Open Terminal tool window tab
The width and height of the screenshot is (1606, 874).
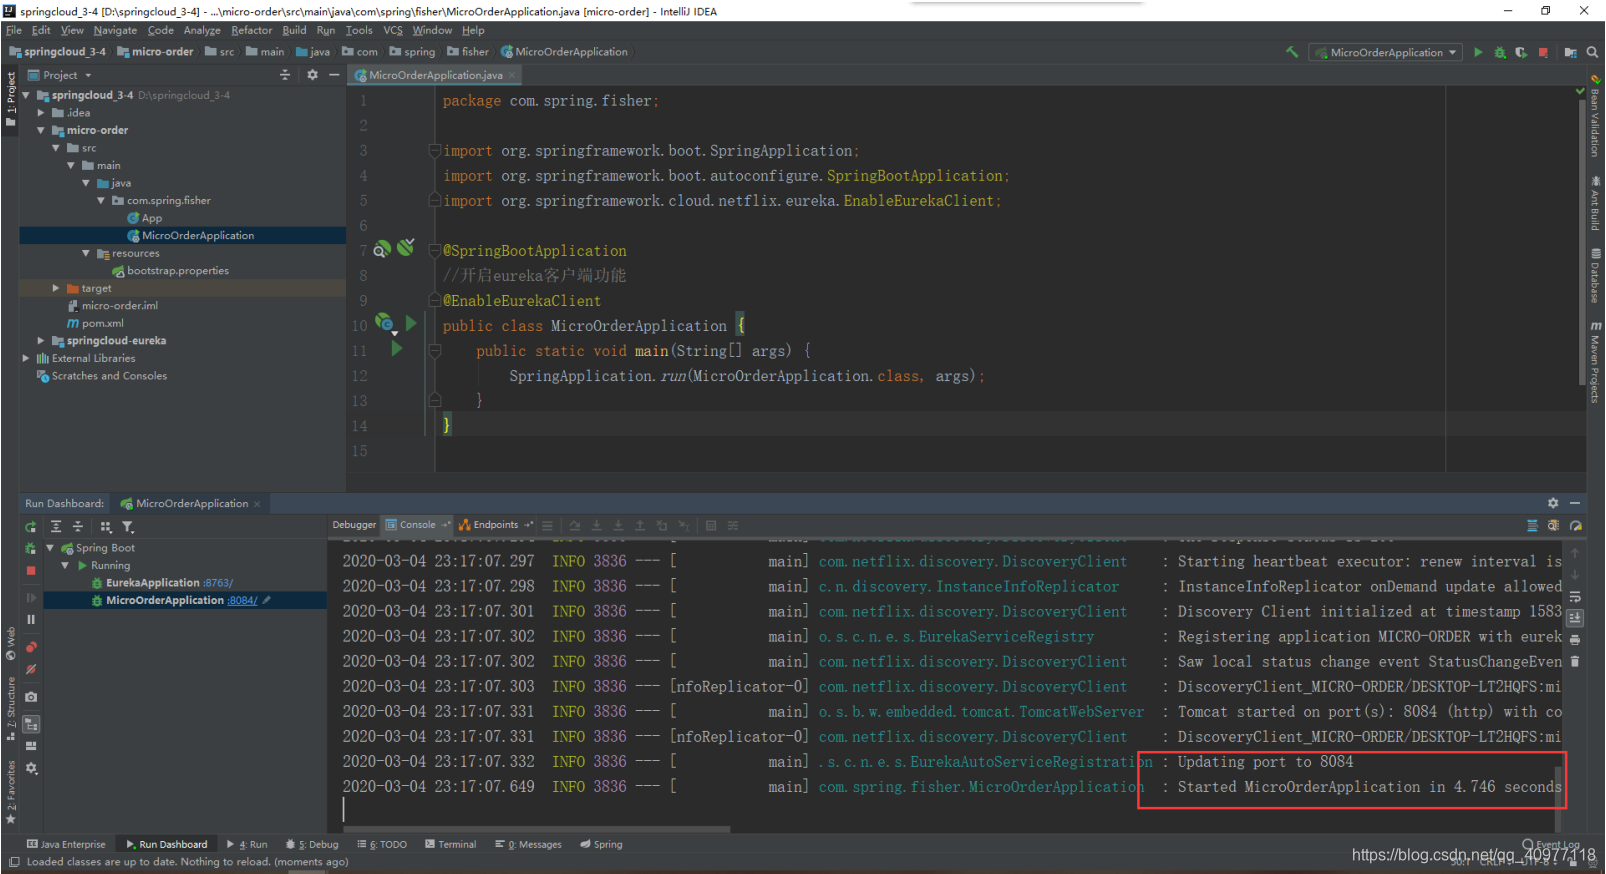pyautogui.click(x=451, y=844)
